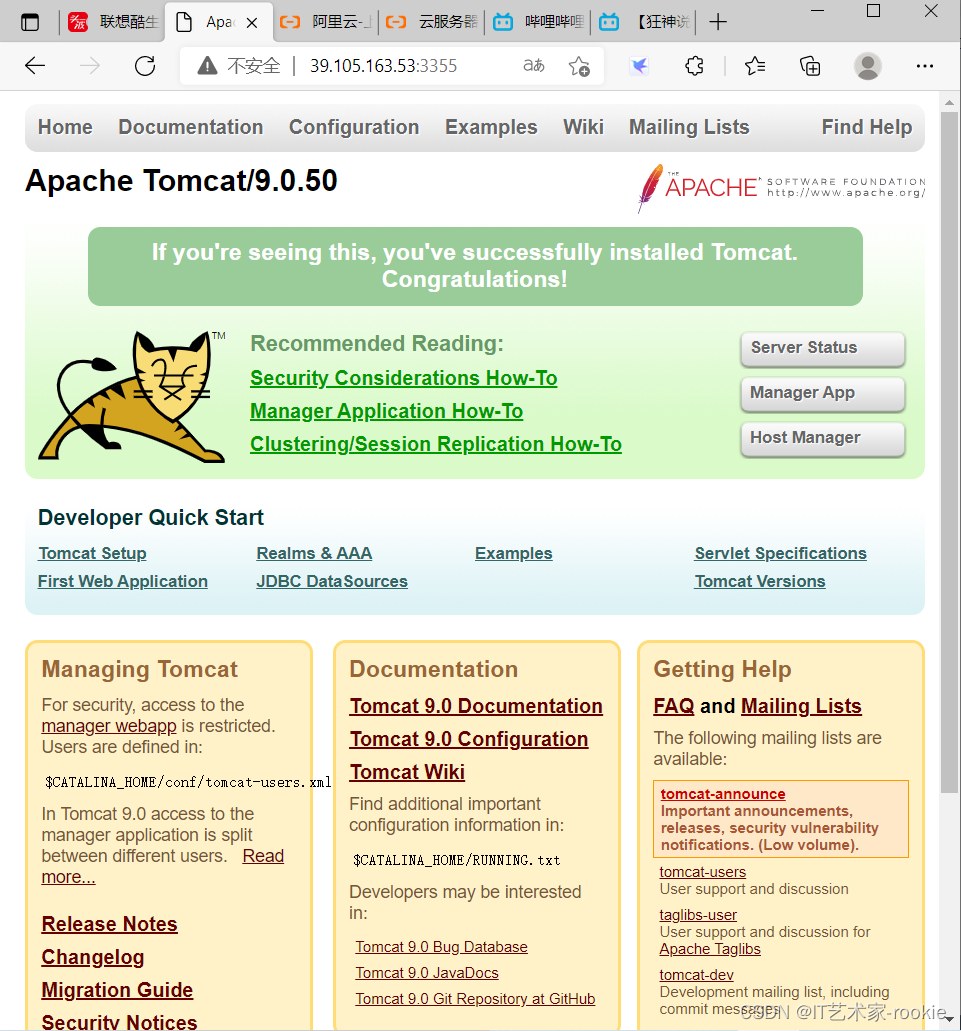The width and height of the screenshot is (961, 1031).
Task: Open JDBC DataSources link
Action: click(x=332, y=581)
